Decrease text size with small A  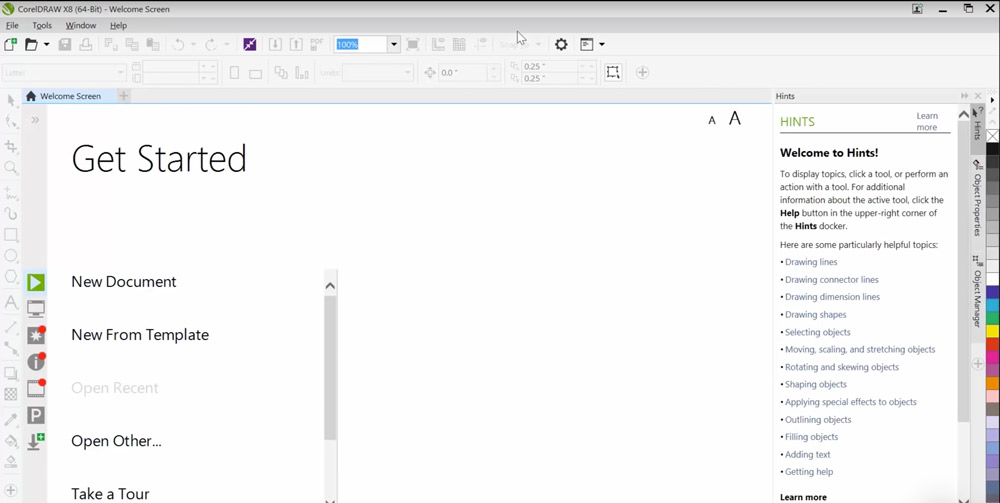(x=712, y=120)
